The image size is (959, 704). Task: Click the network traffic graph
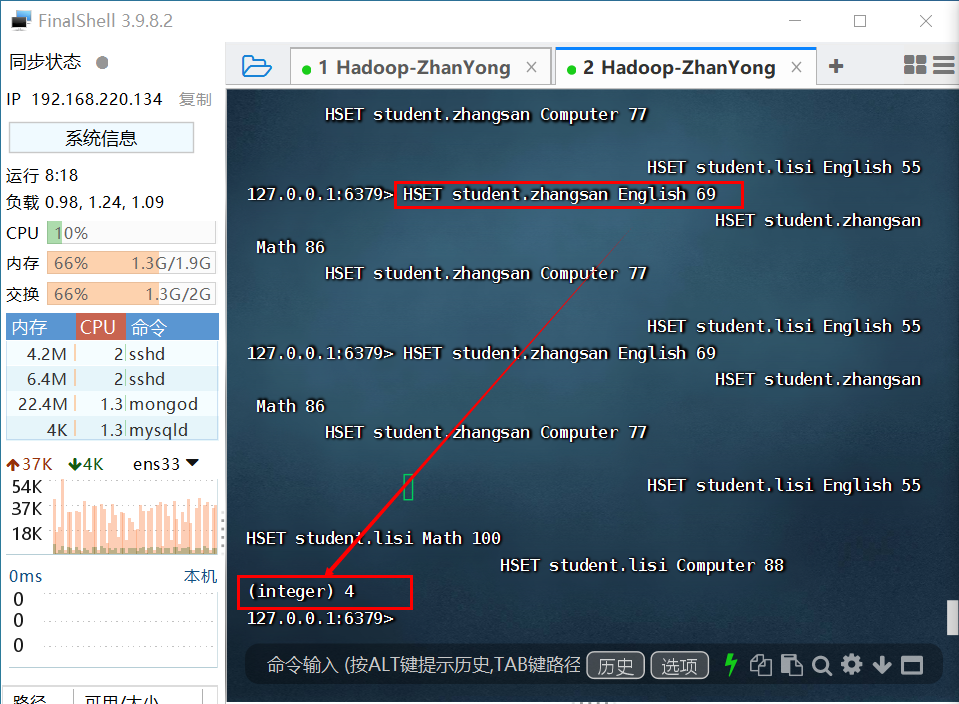click(135, 517)
